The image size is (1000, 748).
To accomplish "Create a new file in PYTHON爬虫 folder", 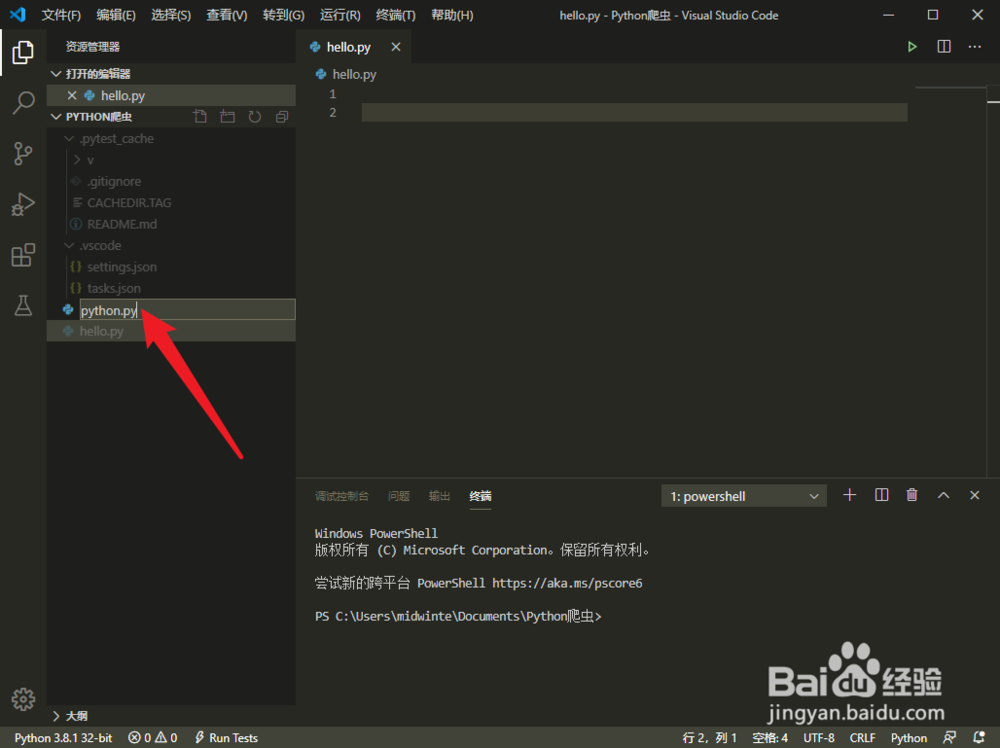I will click(200, 117).
